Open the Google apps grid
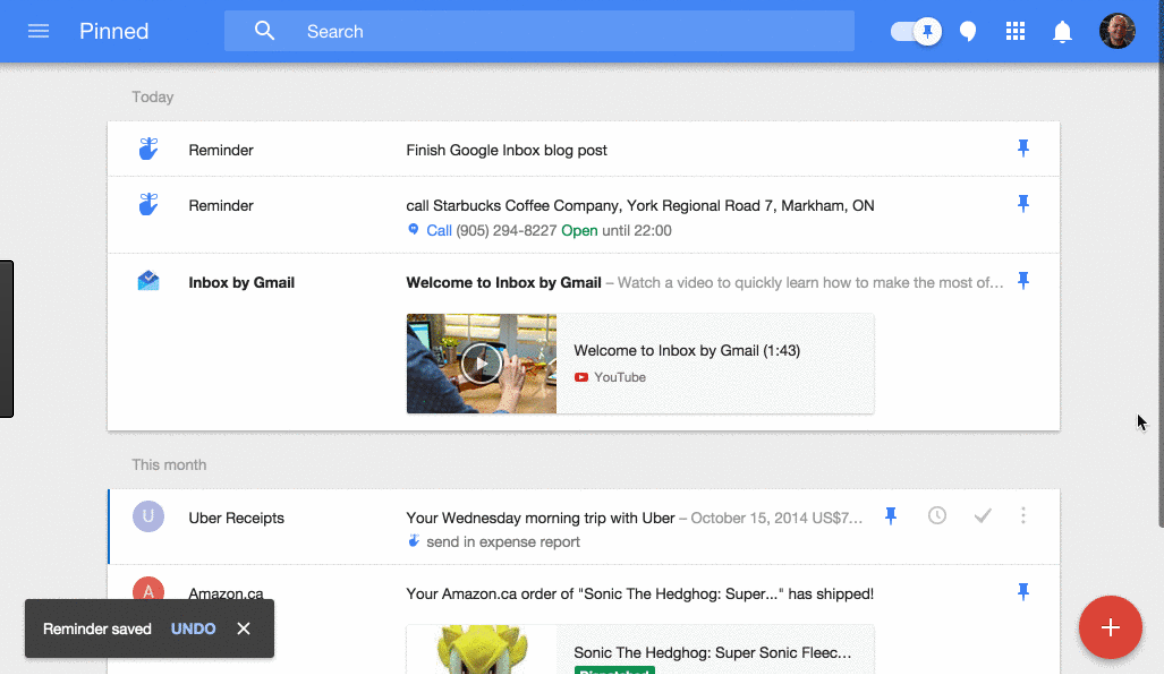This screenshot has width=1164, height=674. pyautogui.click(x=1015, y=31)
